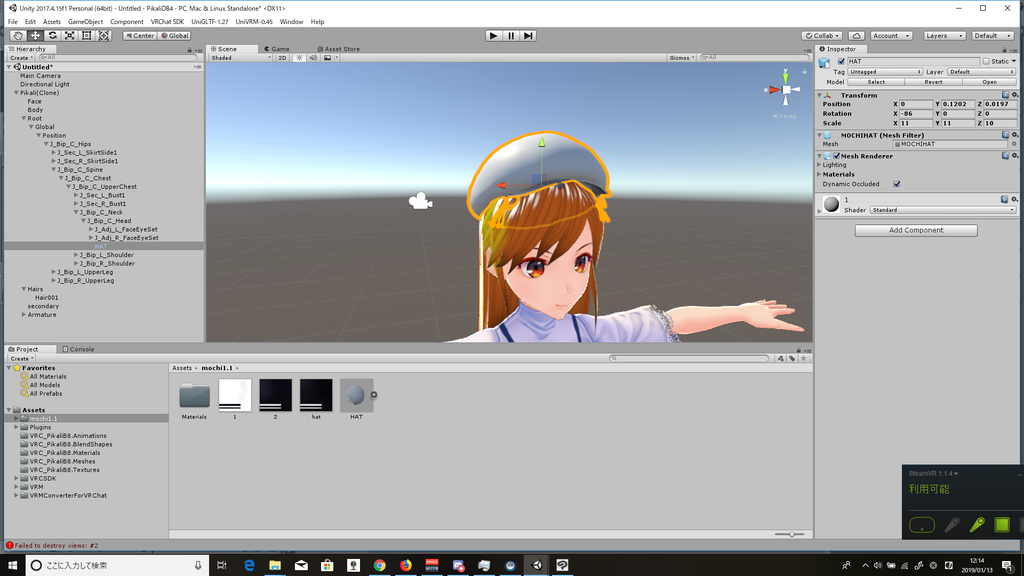
Task: Adjust the project icon size slider
Action: tap(791, 534)
